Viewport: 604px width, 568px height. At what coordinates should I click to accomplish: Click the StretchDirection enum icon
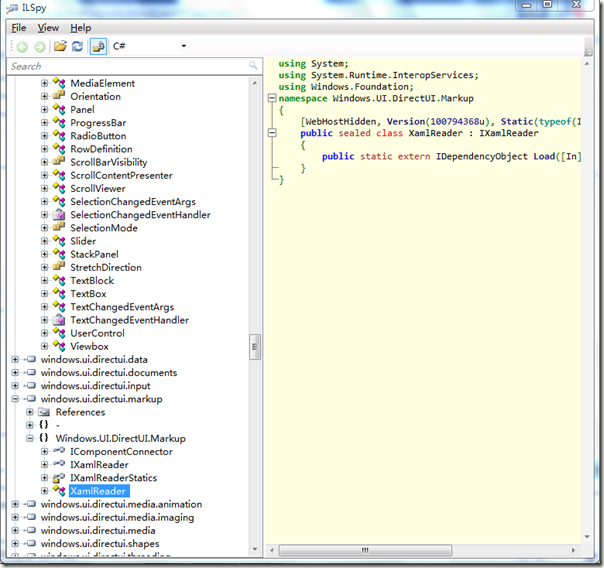pos(59,267)
